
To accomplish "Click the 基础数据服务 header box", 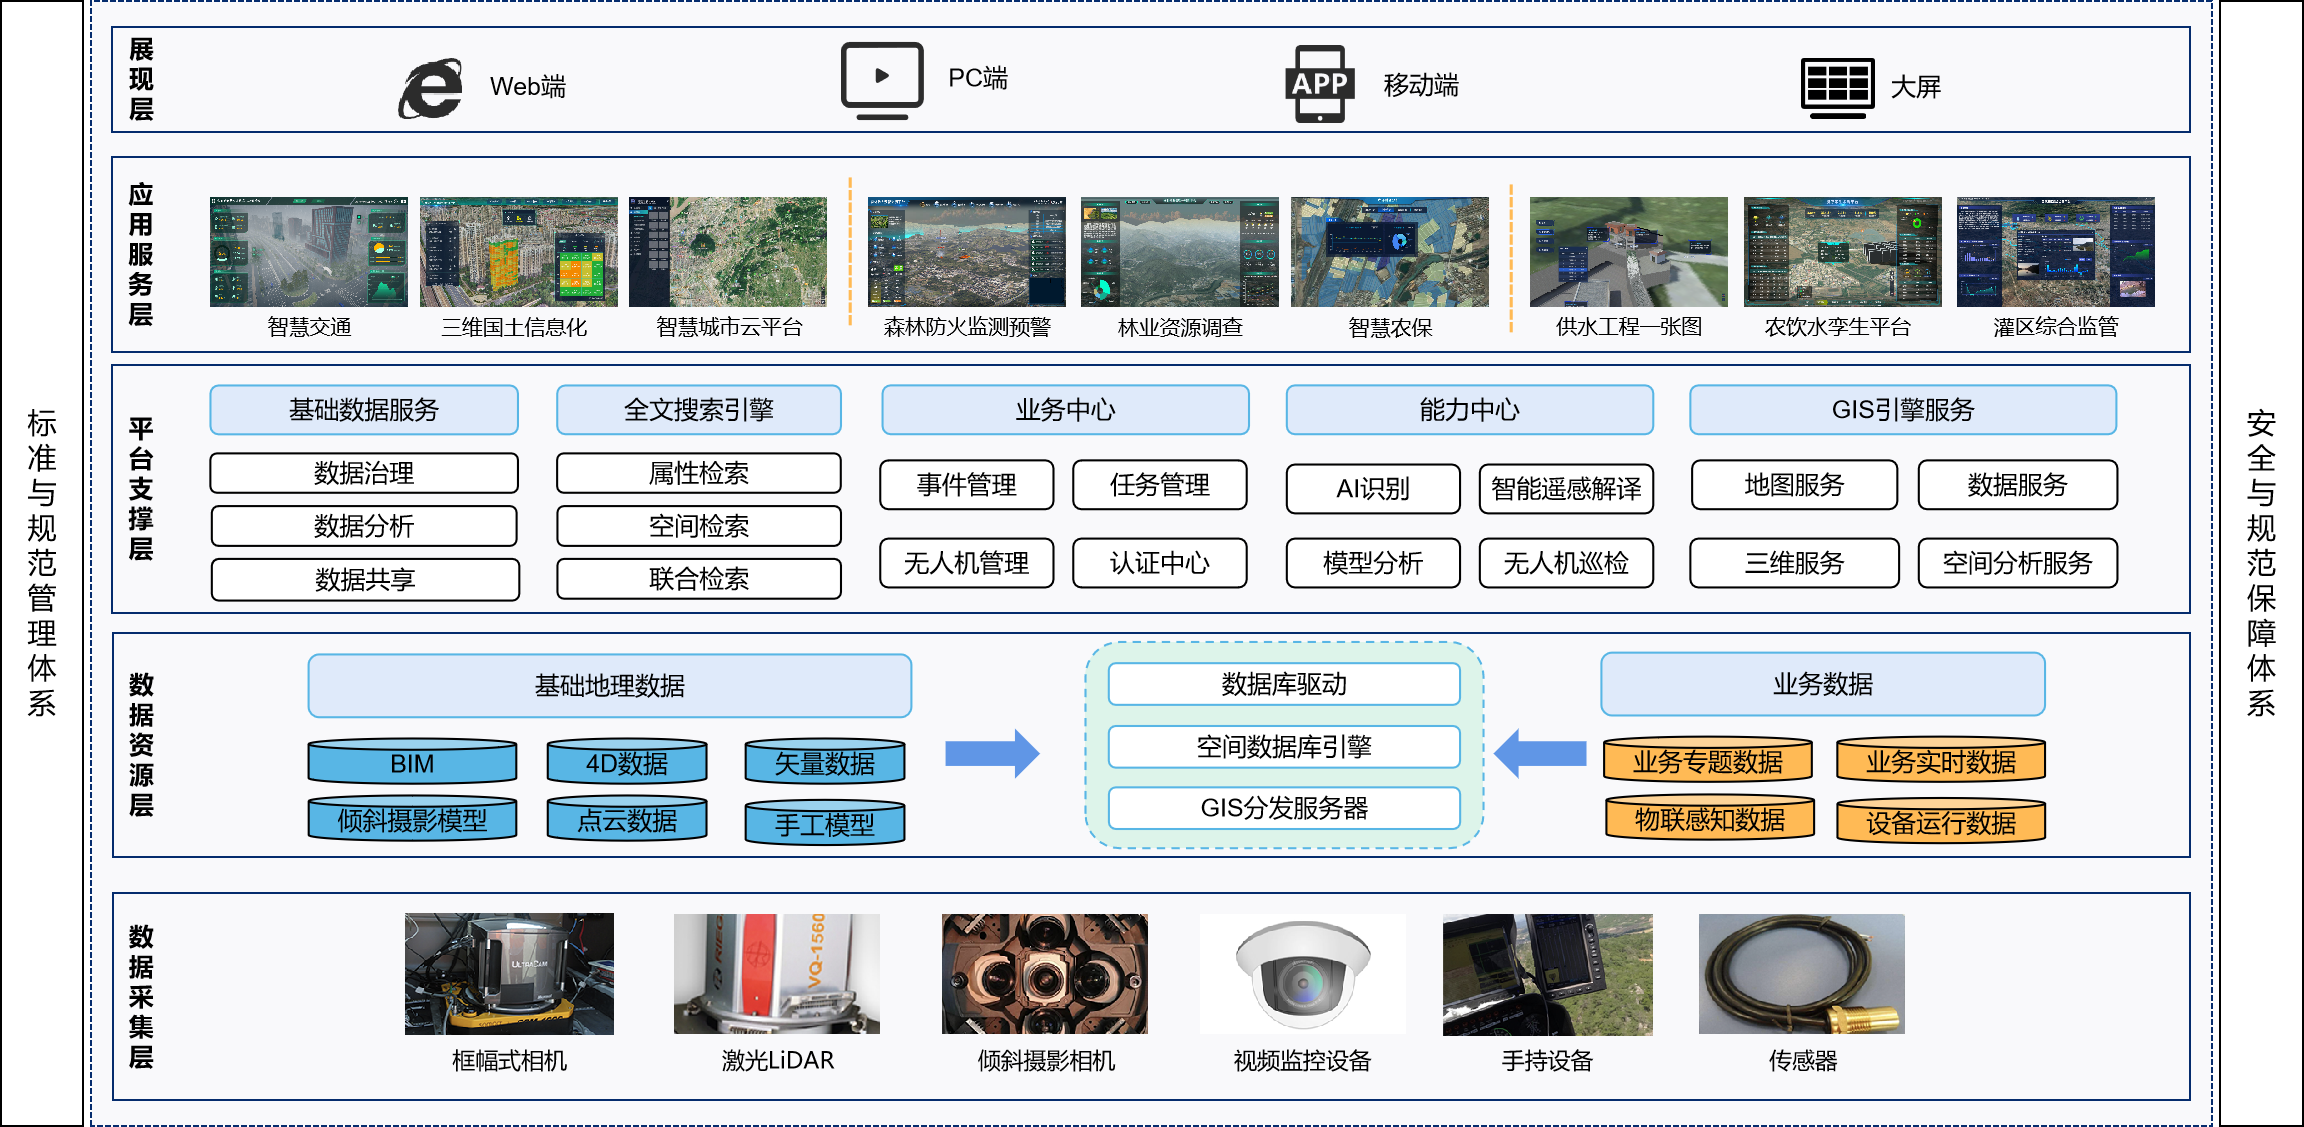I will click(364, 410).
